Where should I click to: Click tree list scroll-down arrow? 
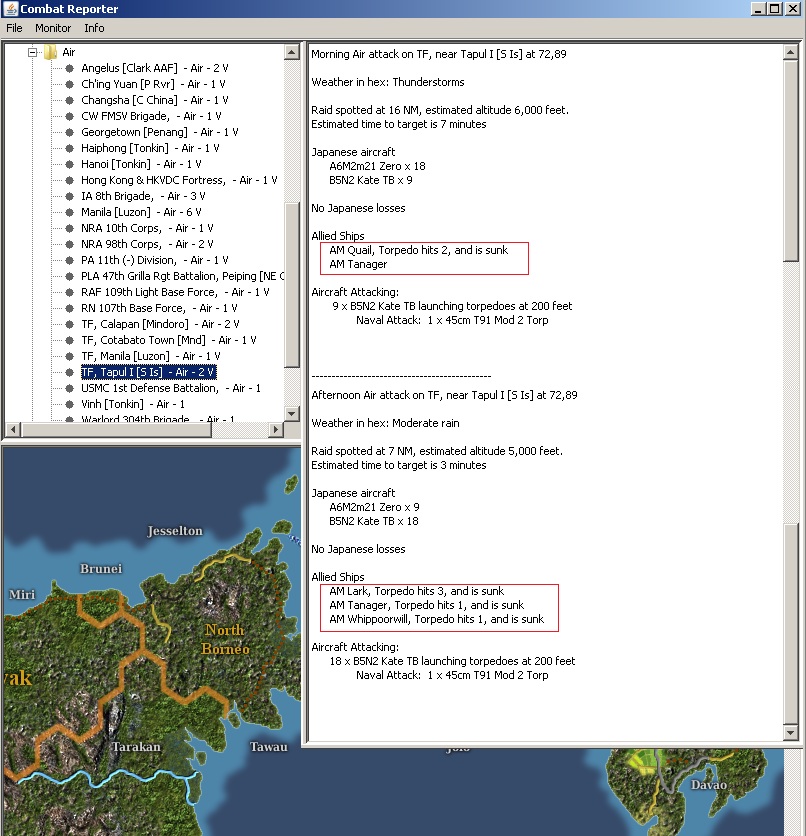pos(292,413)
